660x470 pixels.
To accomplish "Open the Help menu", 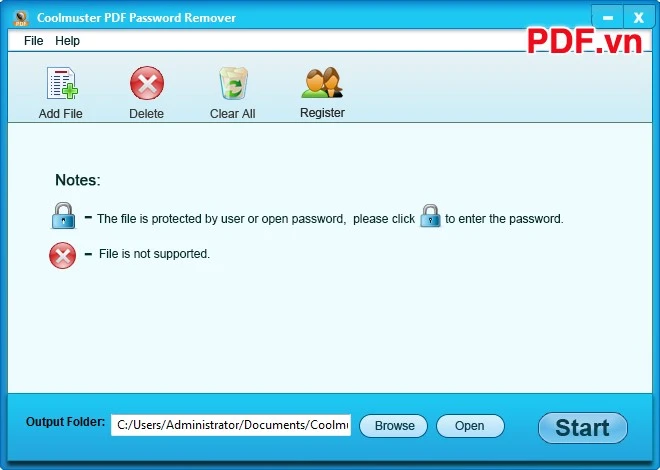I will (x=67, y=41).
